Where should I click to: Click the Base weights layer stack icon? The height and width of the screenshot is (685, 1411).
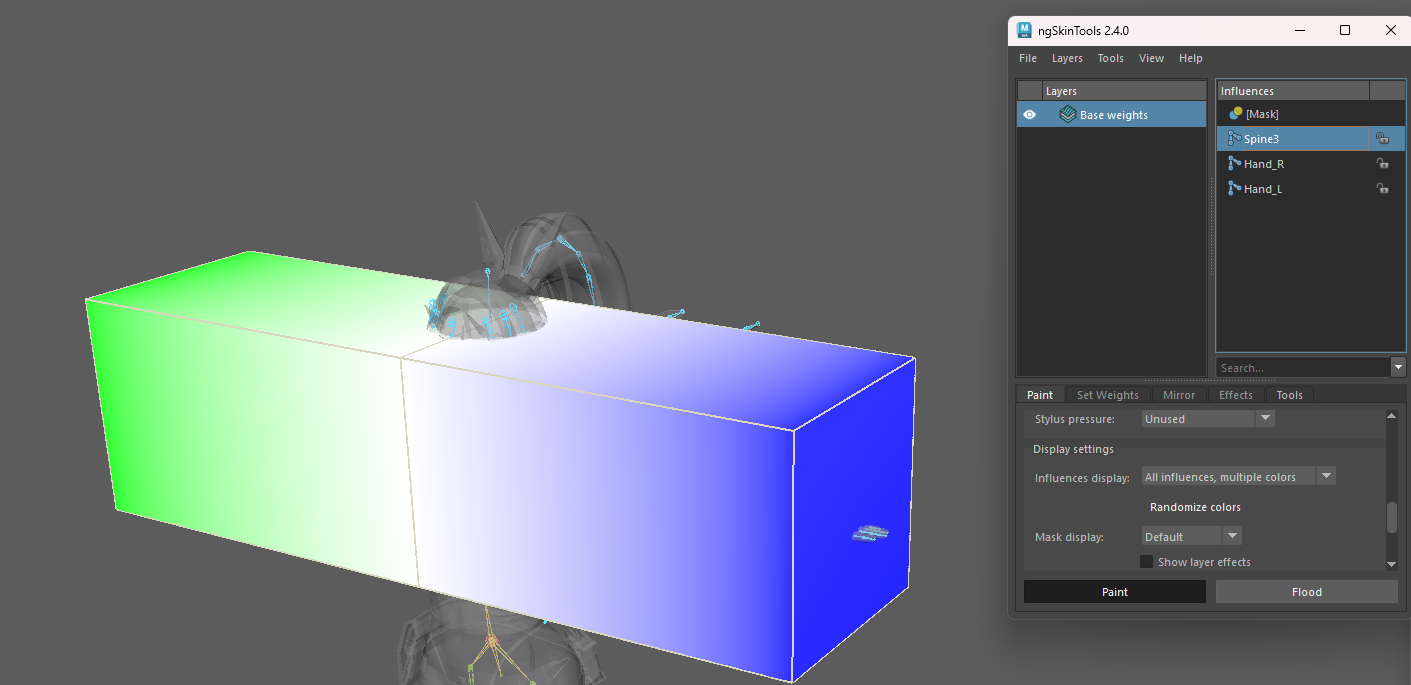[x=1067, y=115]
